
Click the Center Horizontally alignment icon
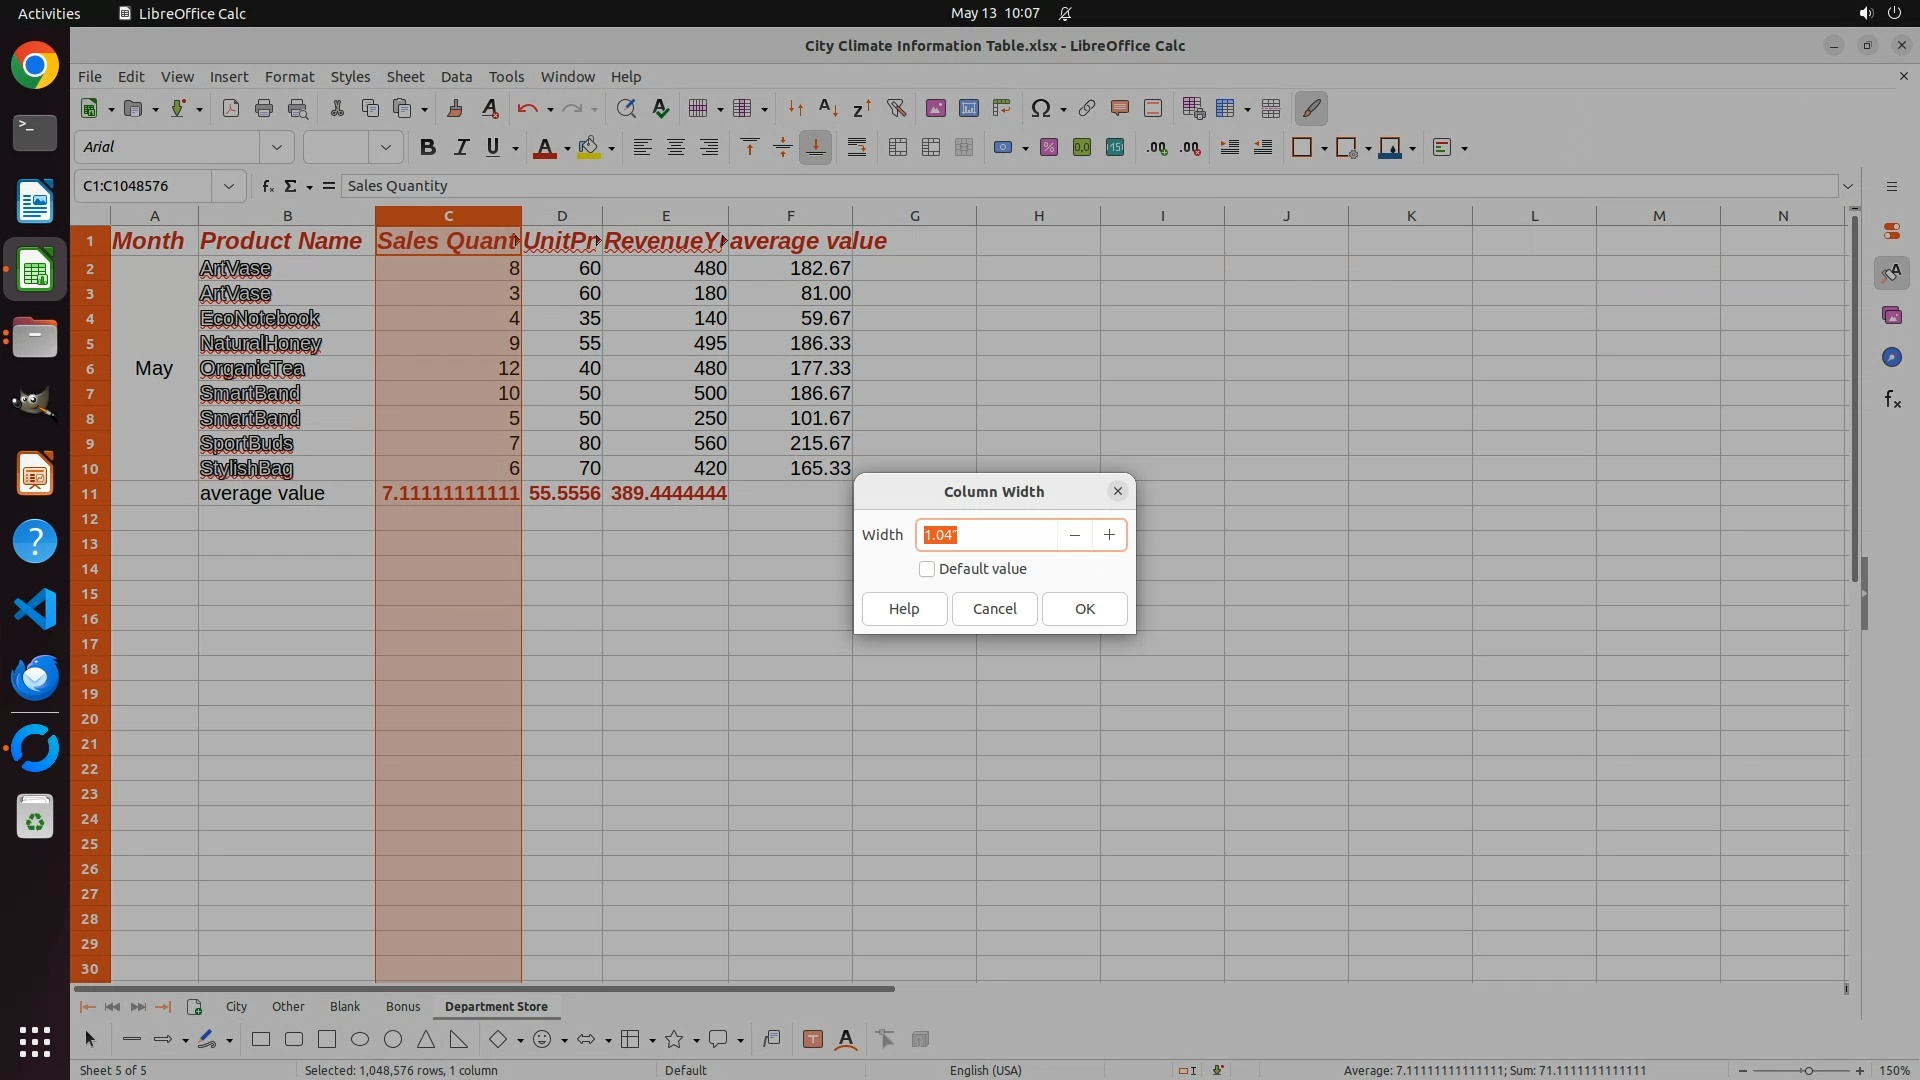pos(676,148)
